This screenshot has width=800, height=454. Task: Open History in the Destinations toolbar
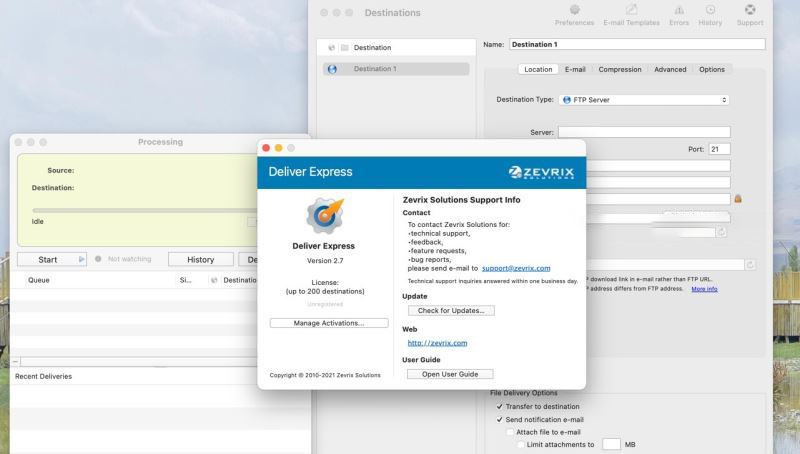pos(710,15)
